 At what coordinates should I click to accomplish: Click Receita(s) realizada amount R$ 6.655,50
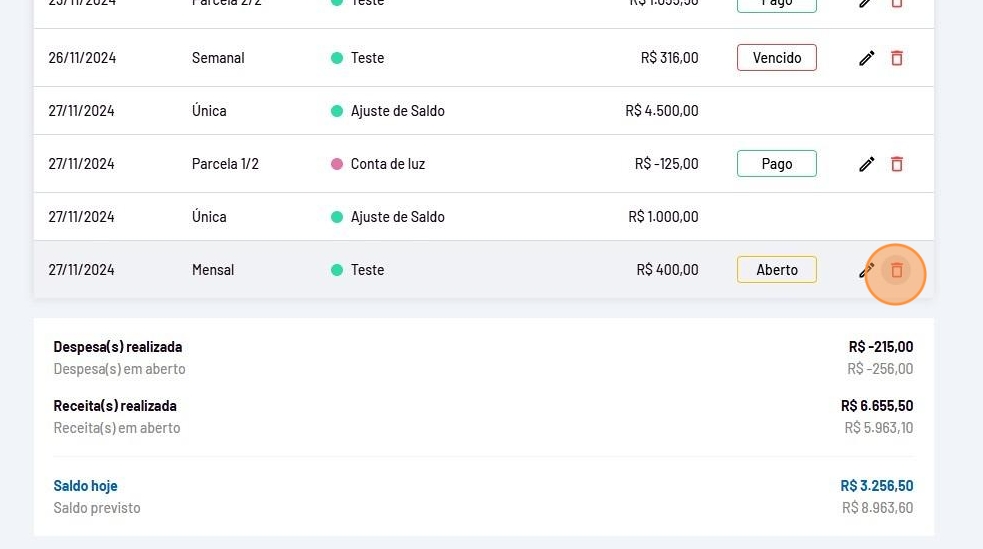[876, 406]
